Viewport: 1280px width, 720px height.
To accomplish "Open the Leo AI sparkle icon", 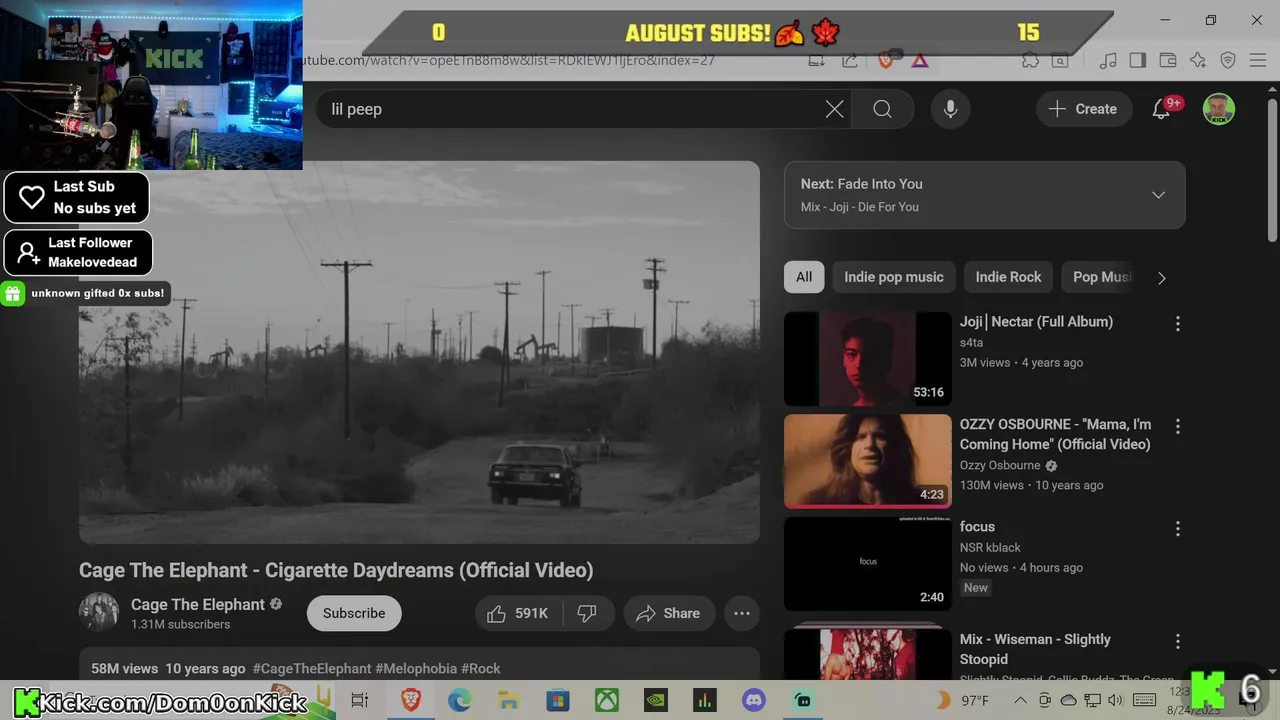I will click(1198, 61).
